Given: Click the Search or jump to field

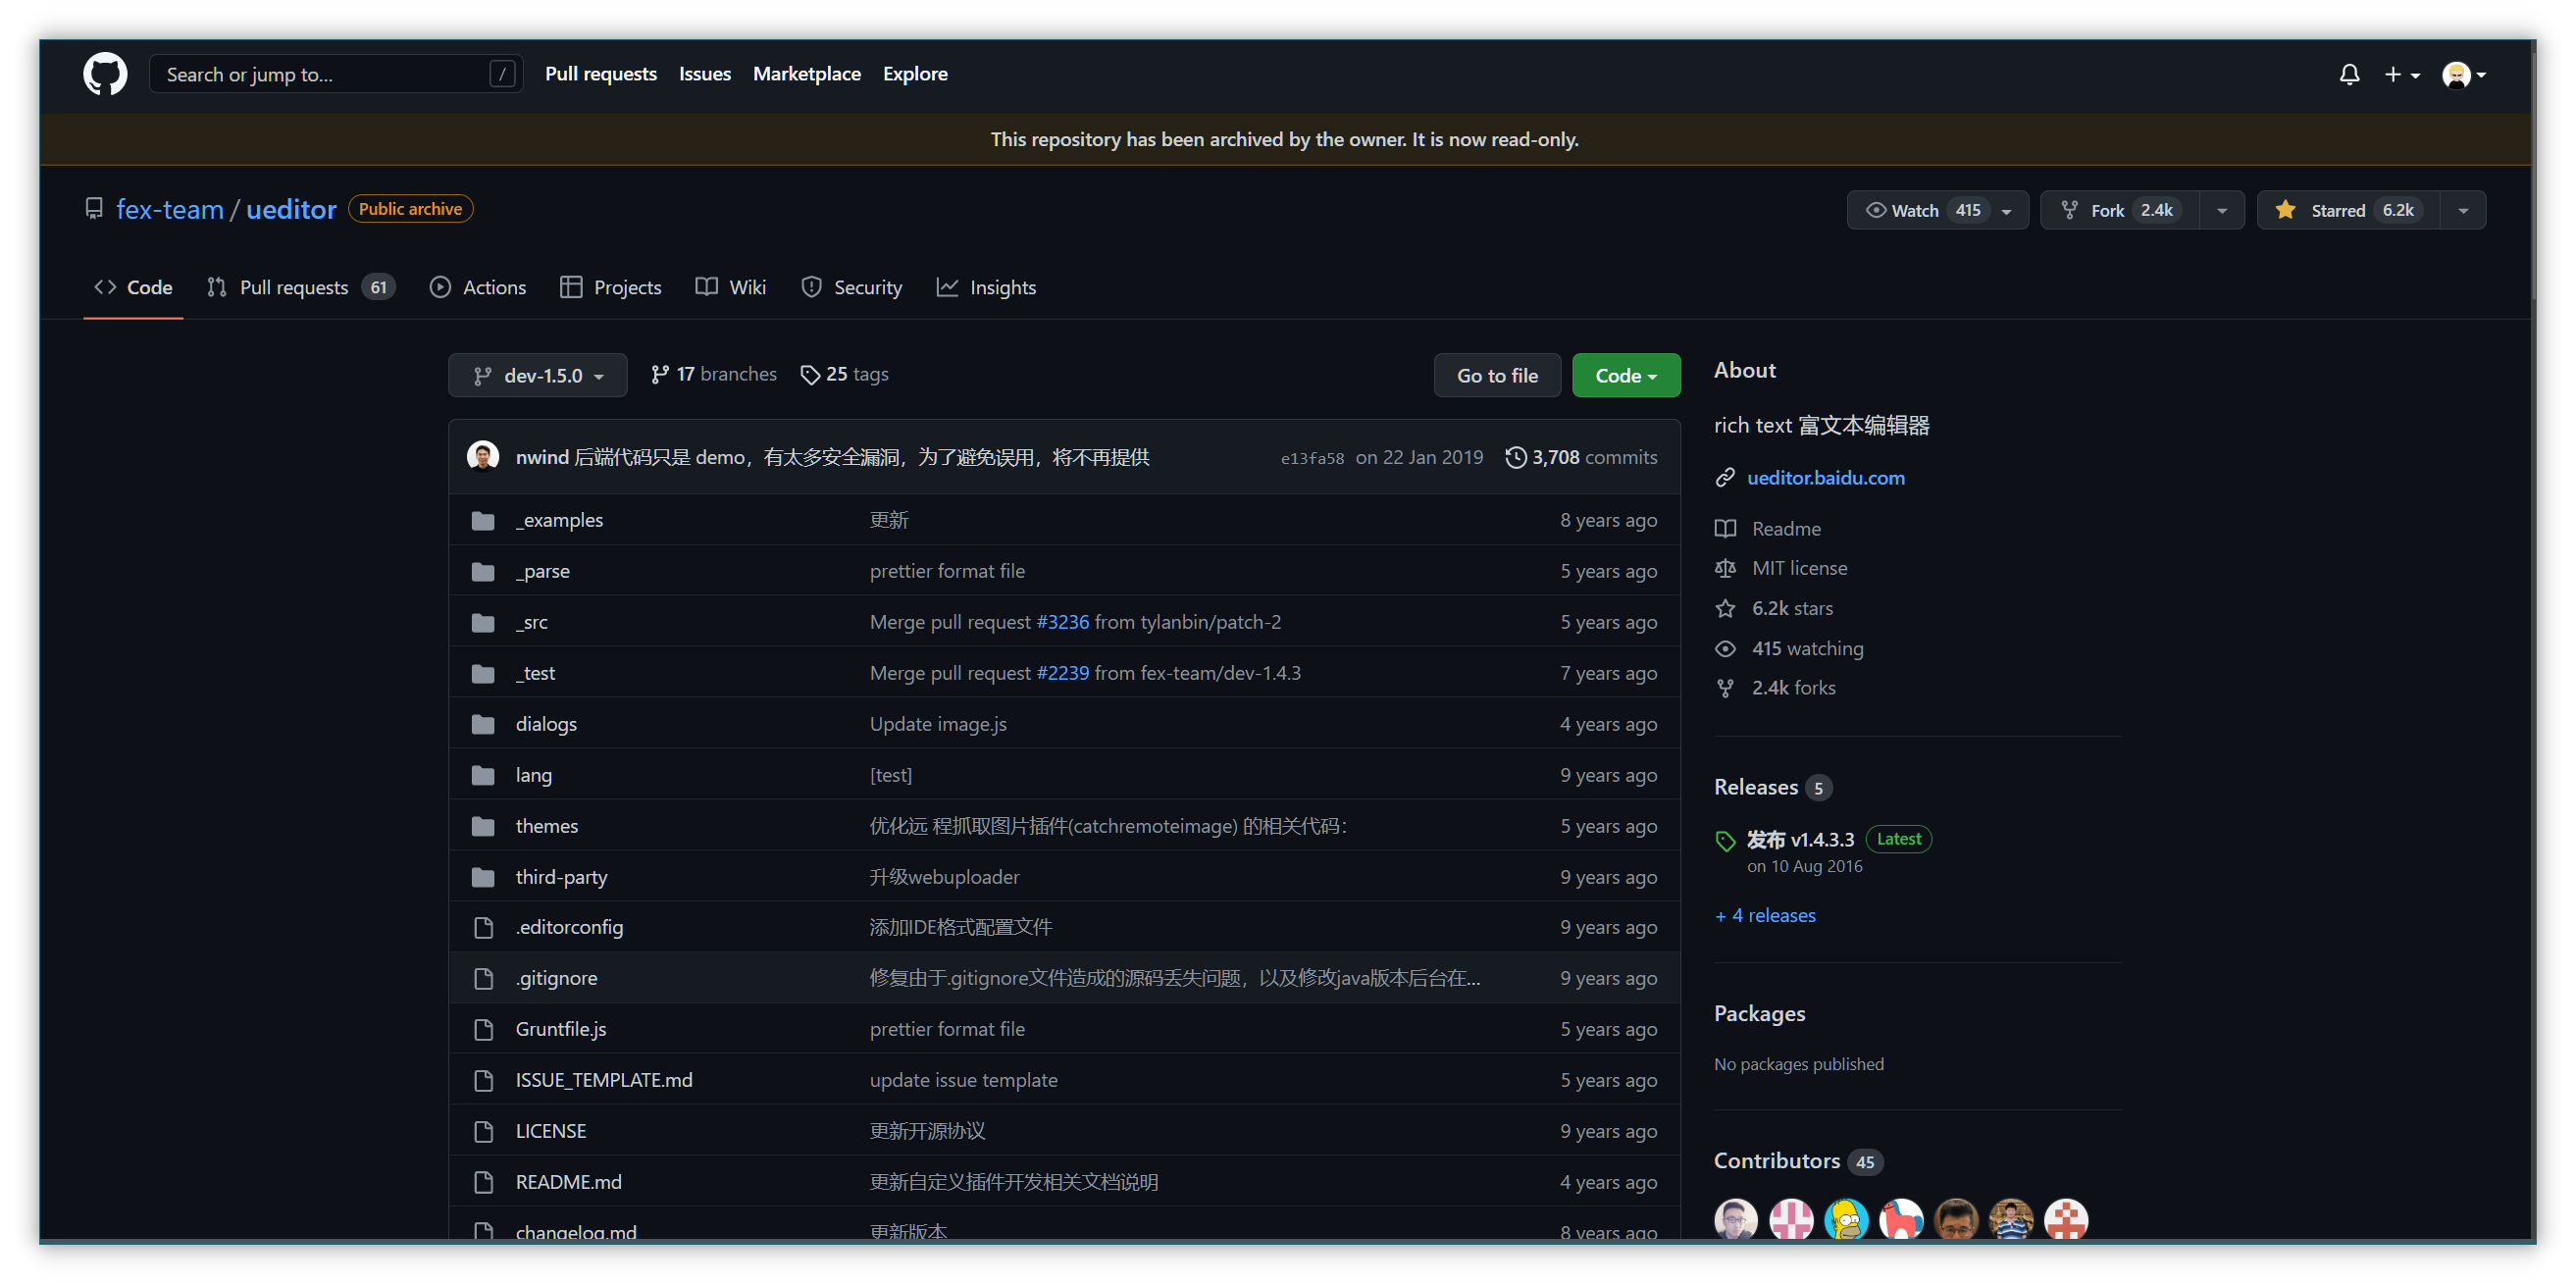Looking at the screenshot, I should pyautogui.click(x=335, y=74).
